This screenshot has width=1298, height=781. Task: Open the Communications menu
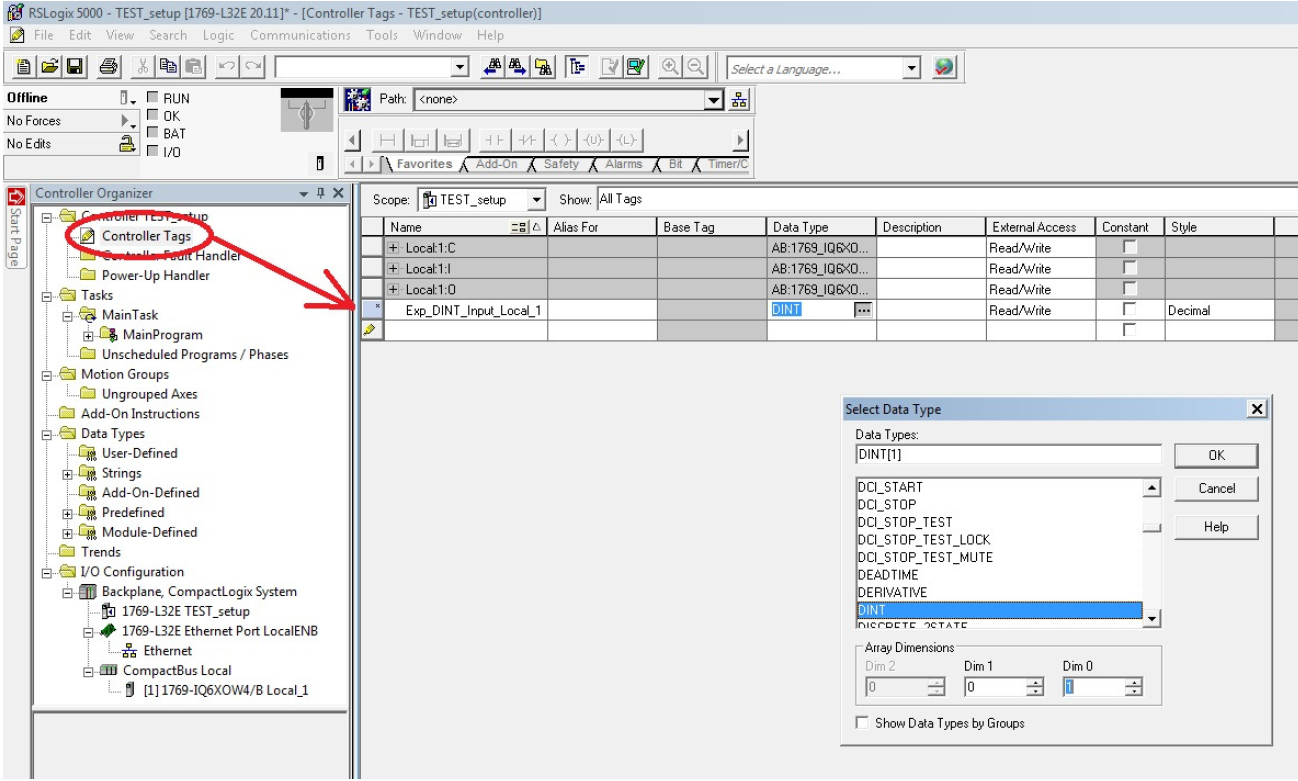tap(300, 35)
